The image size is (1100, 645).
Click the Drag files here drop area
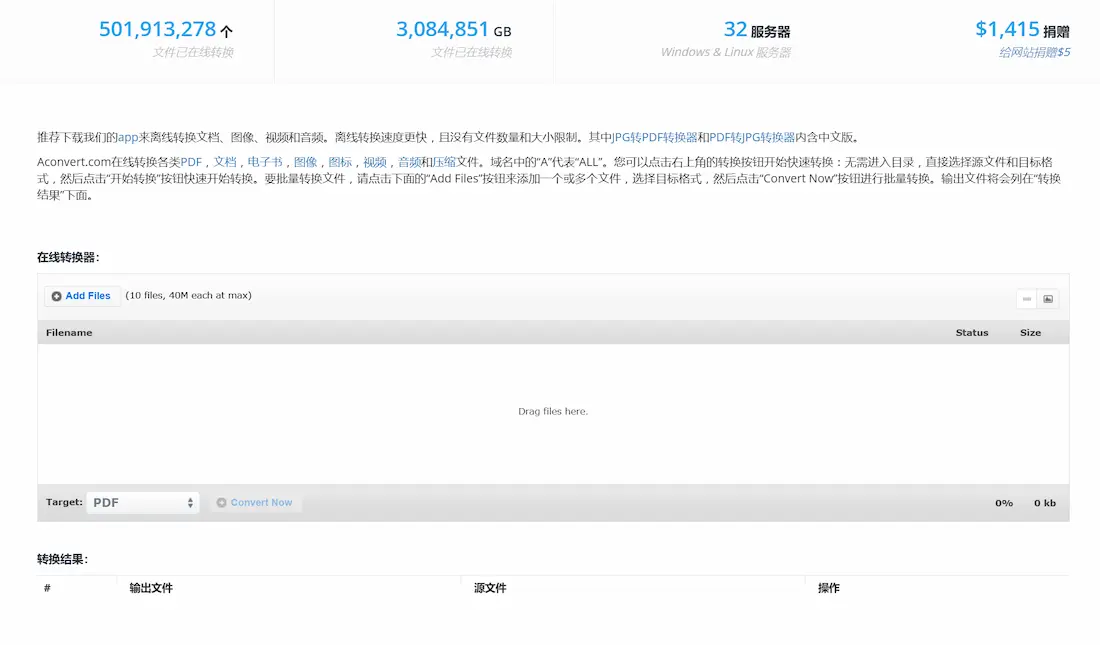click(553, 412)
